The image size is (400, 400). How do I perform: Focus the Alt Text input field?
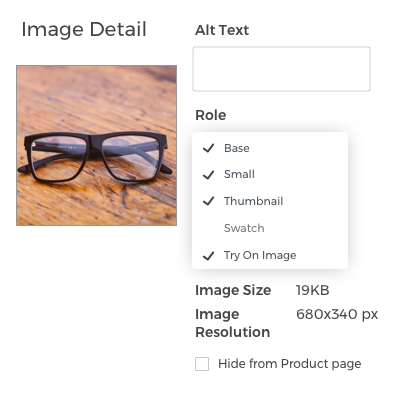[281, 69]
